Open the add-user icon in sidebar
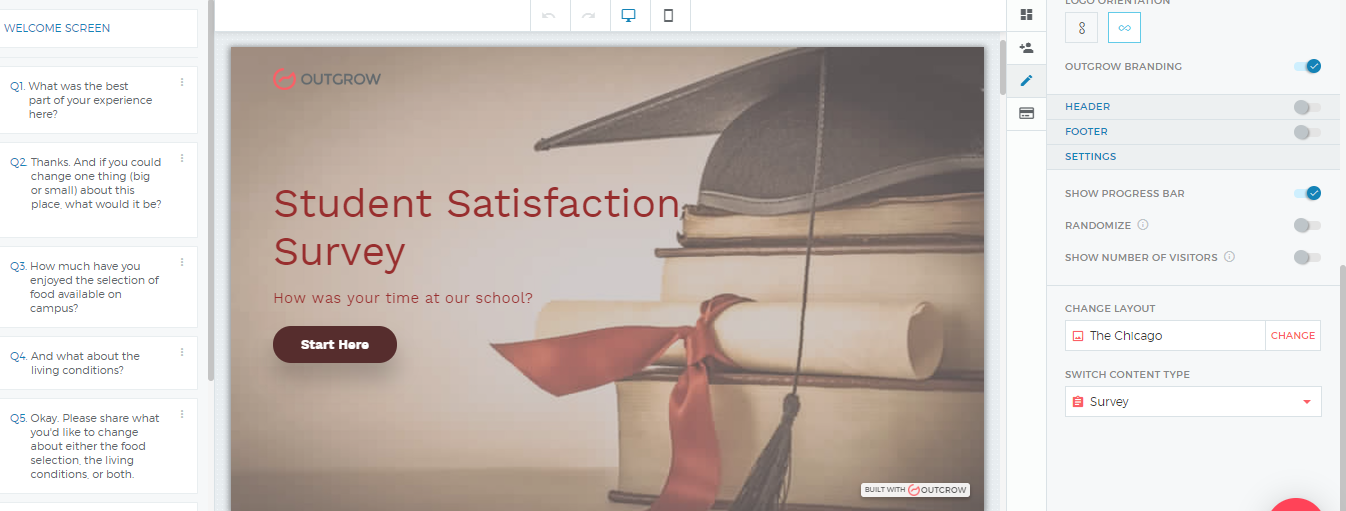This screenshot has height=511, width=1346. pos(1026,48)
